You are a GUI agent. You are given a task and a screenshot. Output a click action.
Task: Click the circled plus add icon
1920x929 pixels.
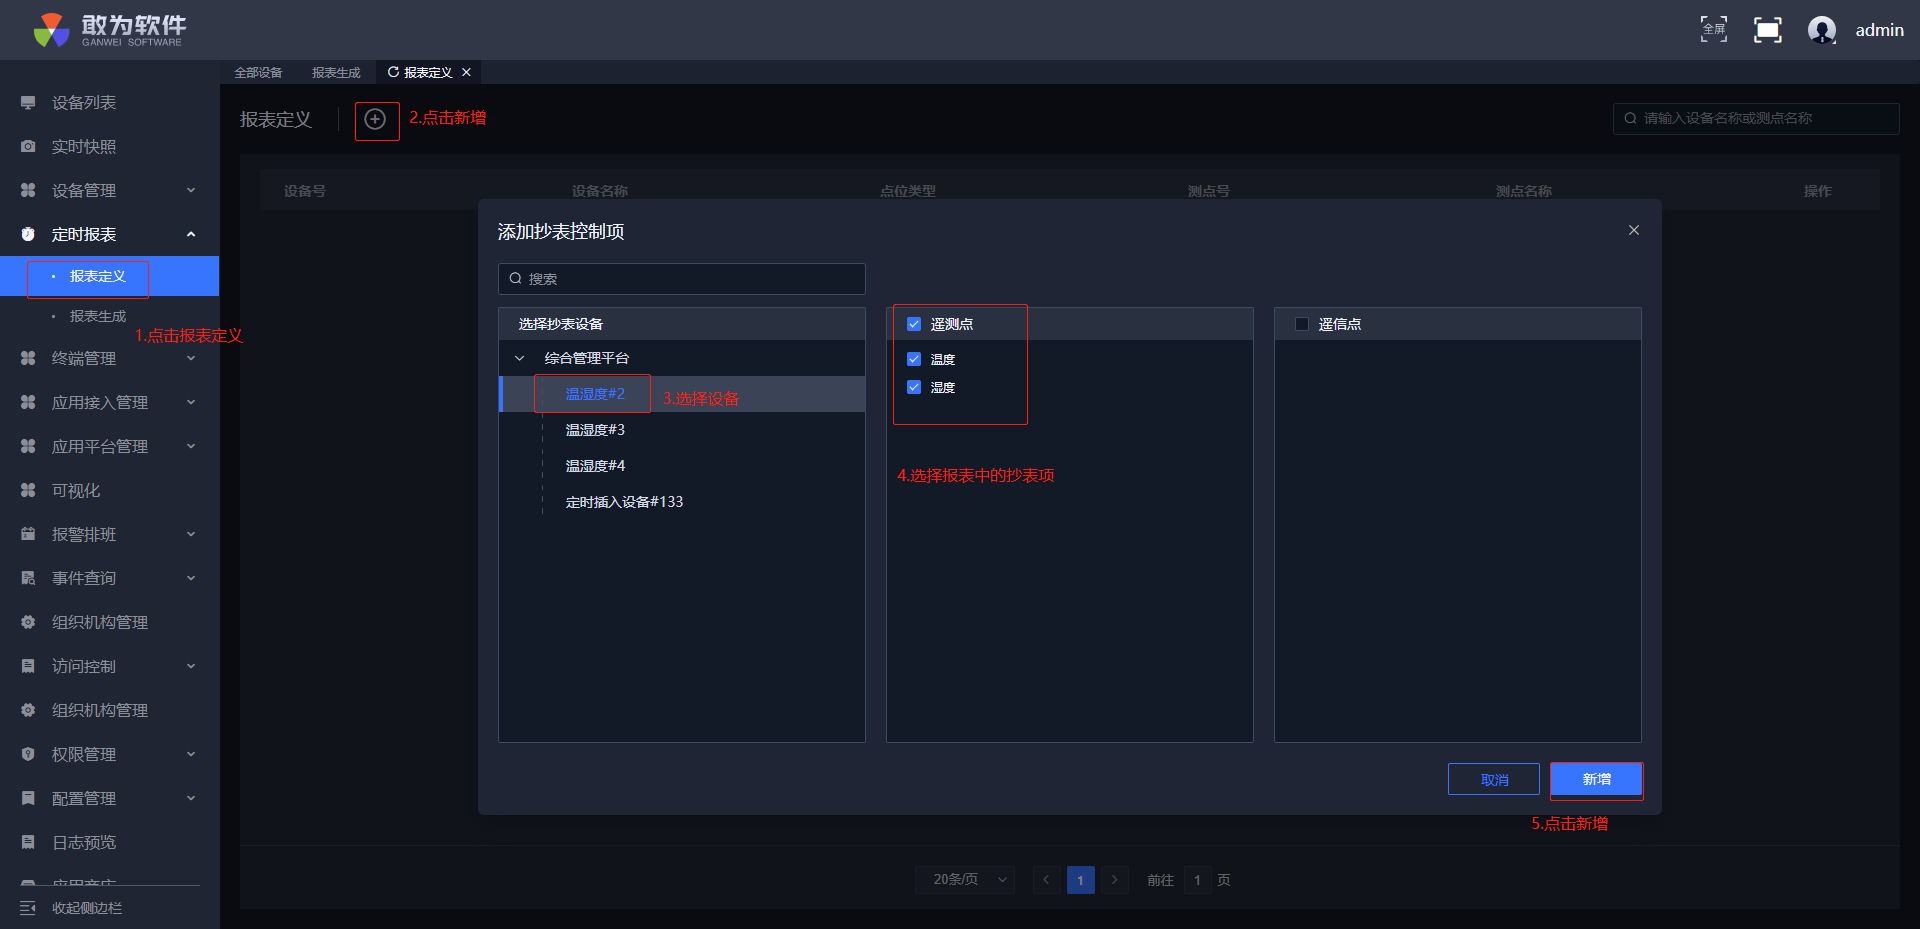(x=375, y=120)
